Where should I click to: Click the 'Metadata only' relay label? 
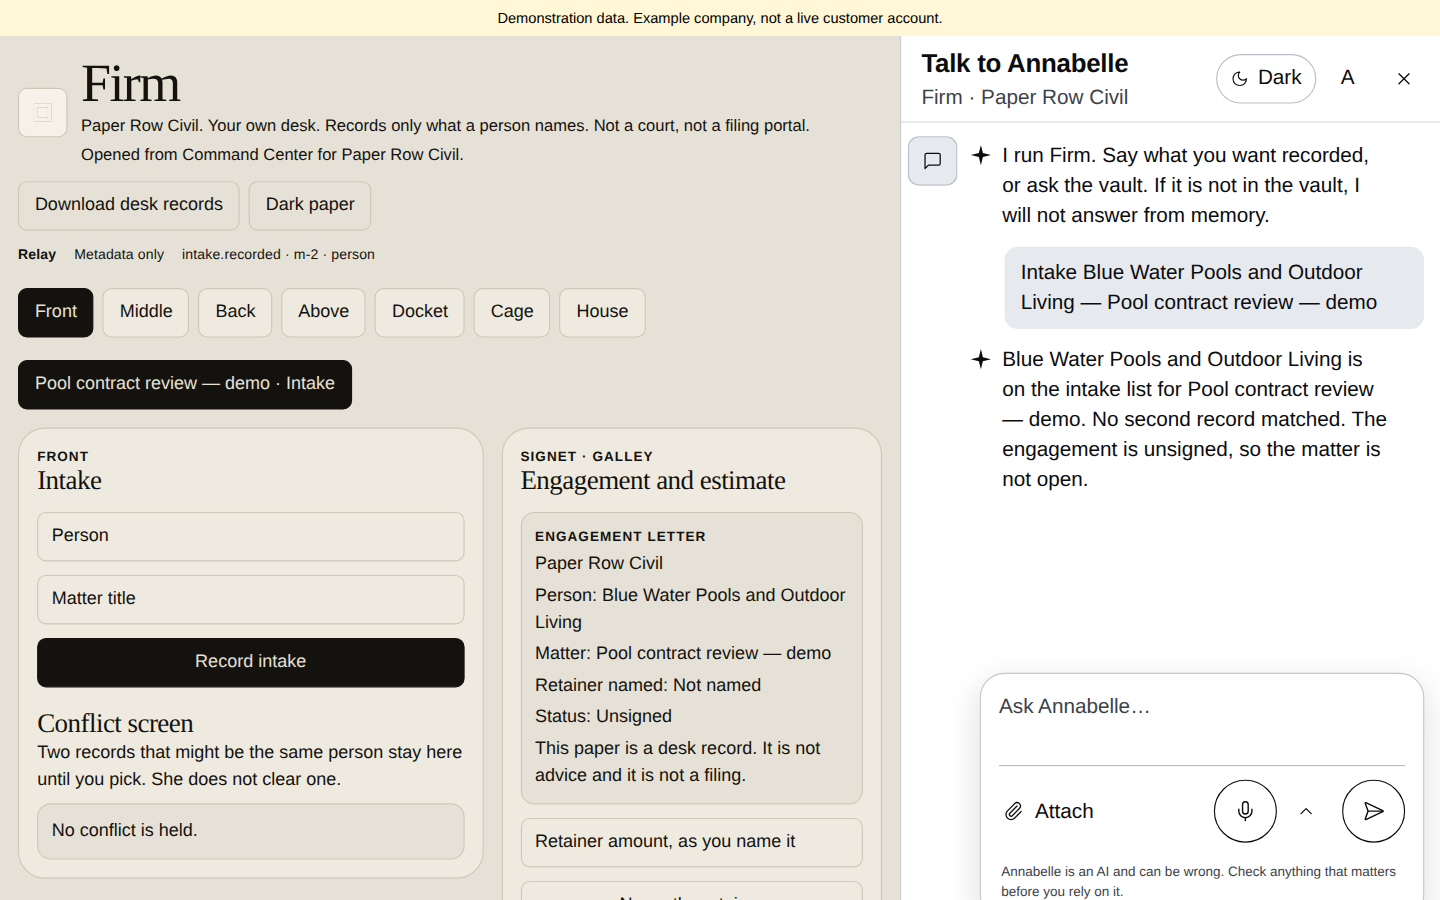click(x=119, y=255)
